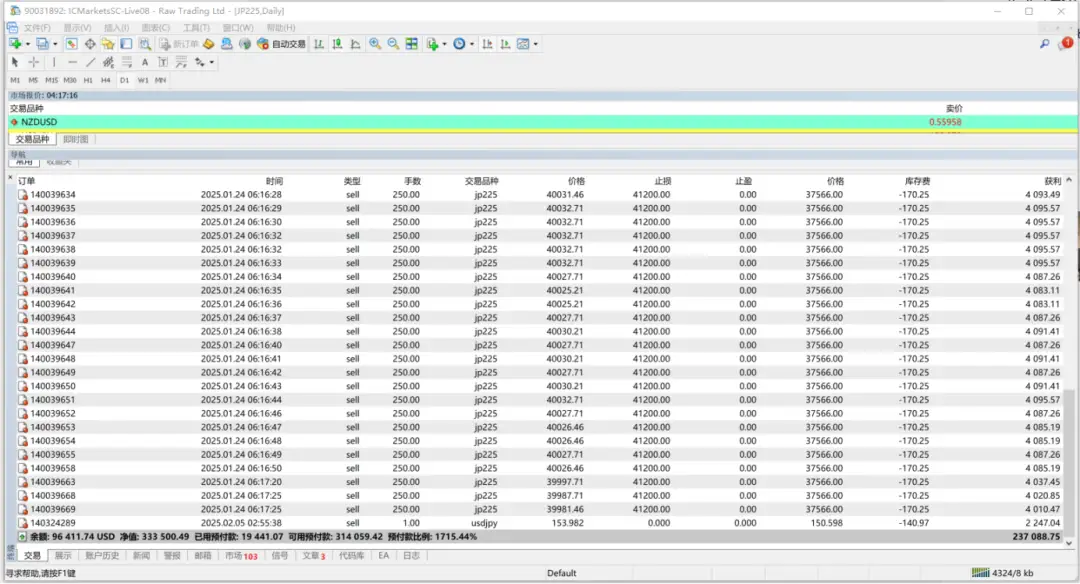This screenshot has height=584, width=1080.
Task: Sort orders by the 时间 column header
Action: pos(274,181)
